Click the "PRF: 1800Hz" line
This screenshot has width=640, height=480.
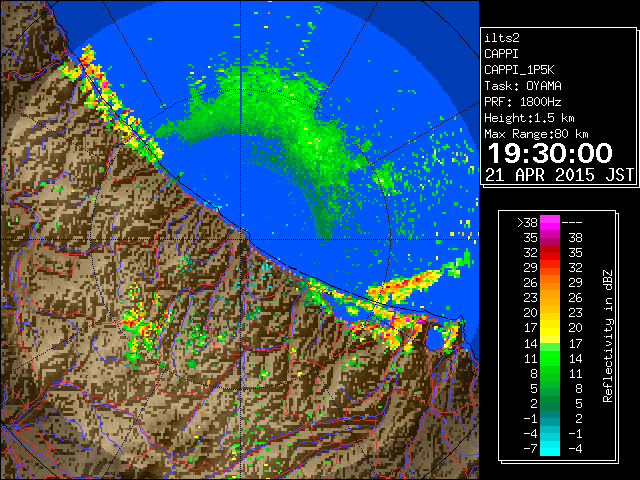pyautogui.click(x=523, y=102)
